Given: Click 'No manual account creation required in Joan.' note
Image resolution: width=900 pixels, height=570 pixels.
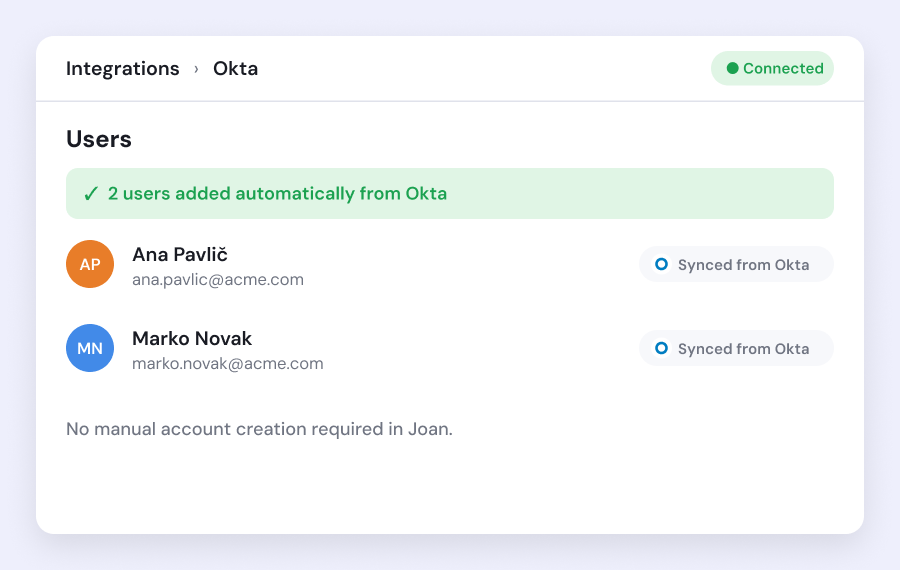Looking at the screenshot, I should coord(259,429).
